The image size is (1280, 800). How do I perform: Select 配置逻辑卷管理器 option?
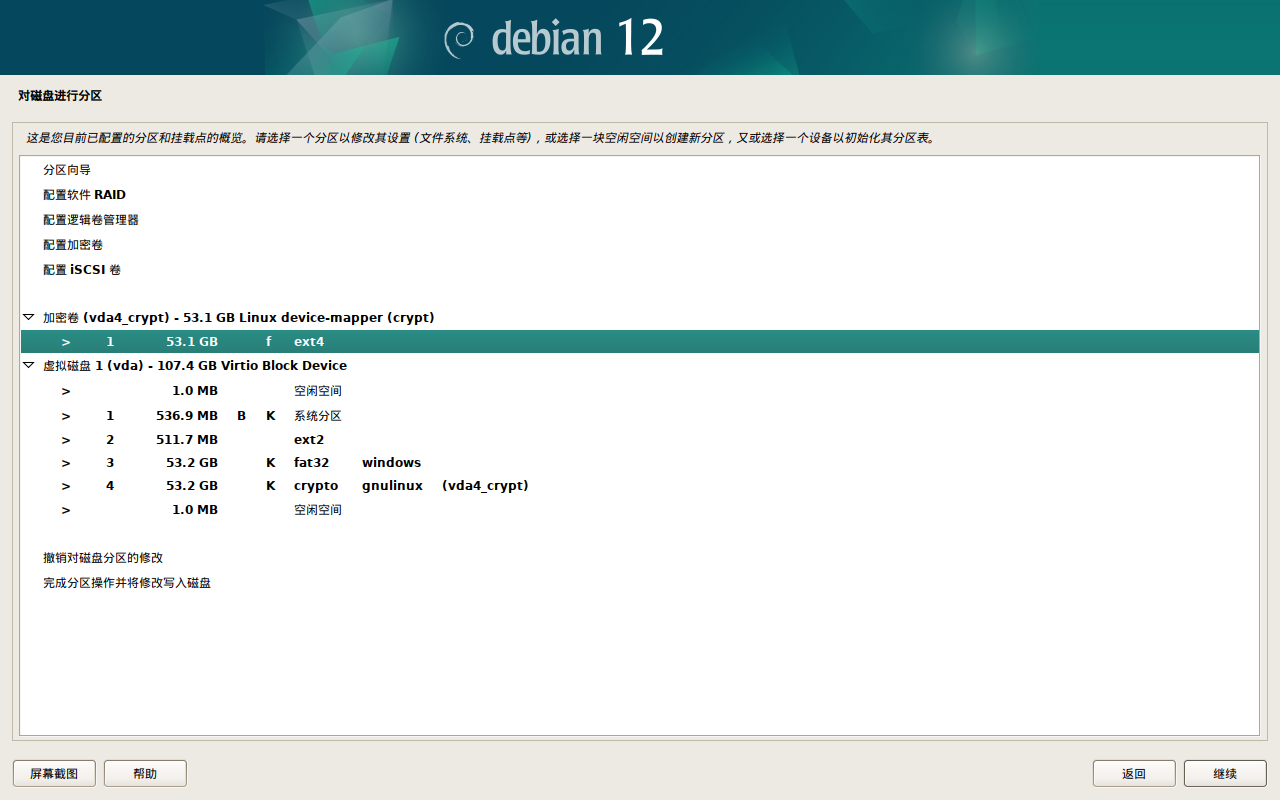coord(639,220)
